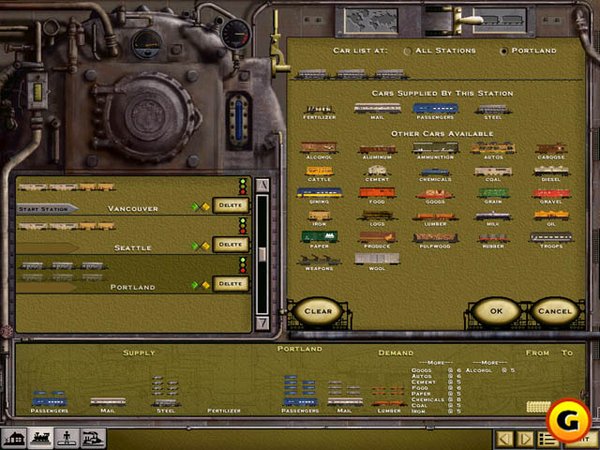Select the Dining car icon
Viewport: 600px width, 450px height.
click(x=319, y=193)
